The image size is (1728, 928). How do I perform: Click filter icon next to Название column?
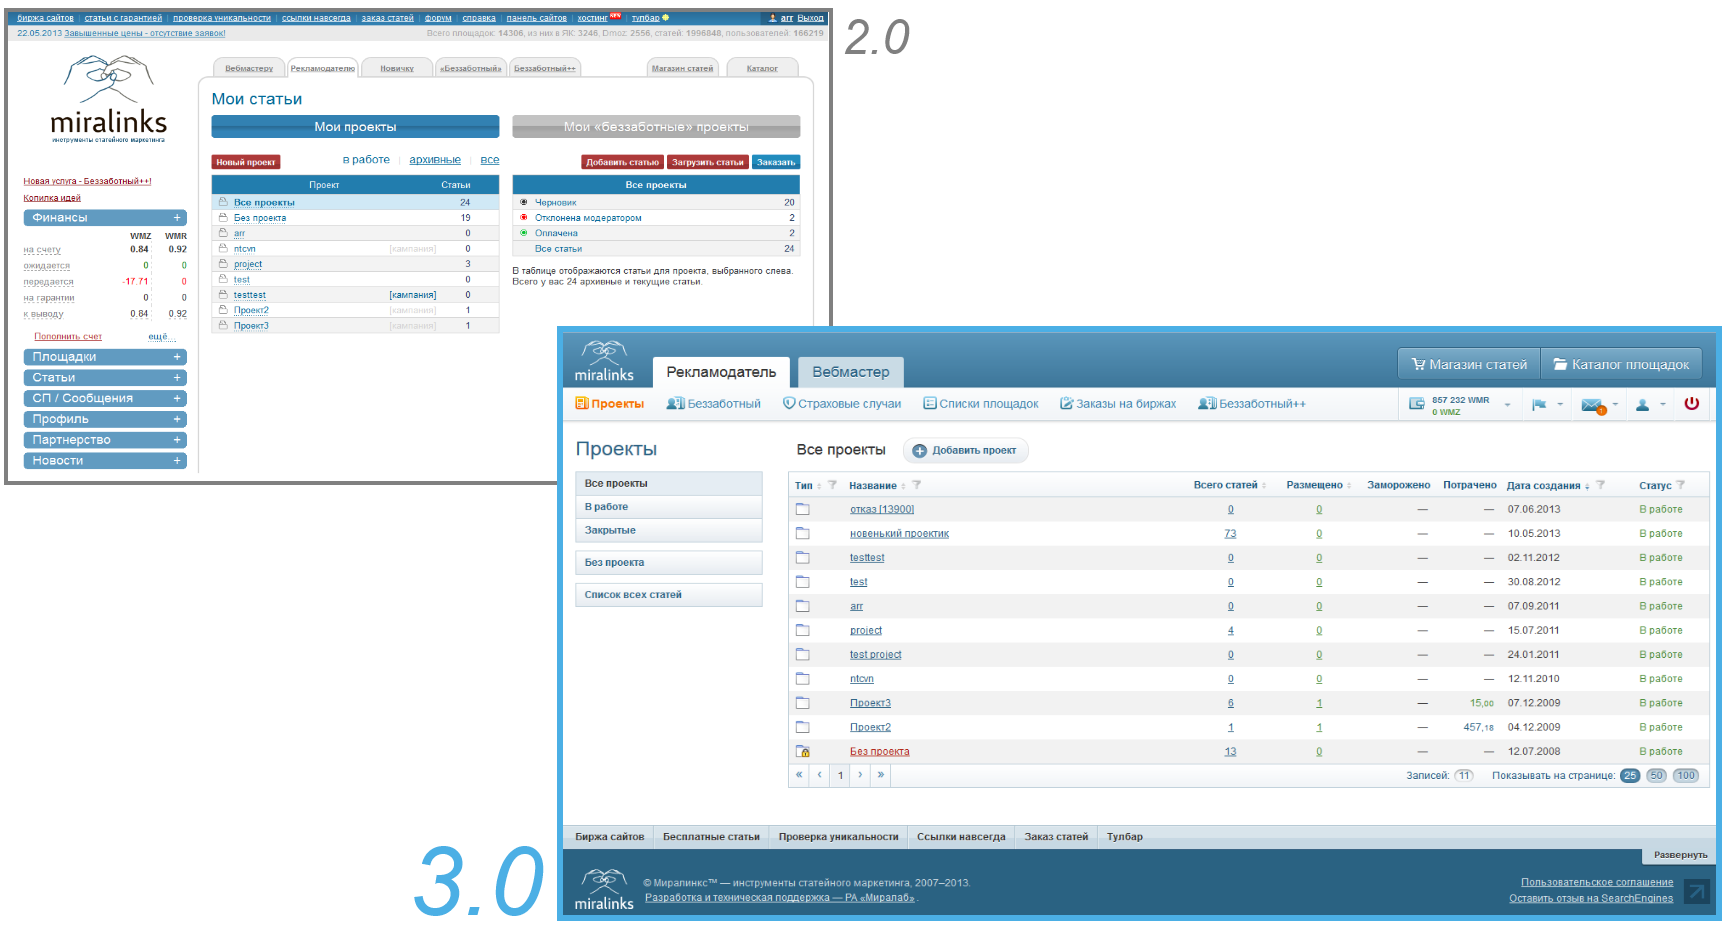pos(916,485)
